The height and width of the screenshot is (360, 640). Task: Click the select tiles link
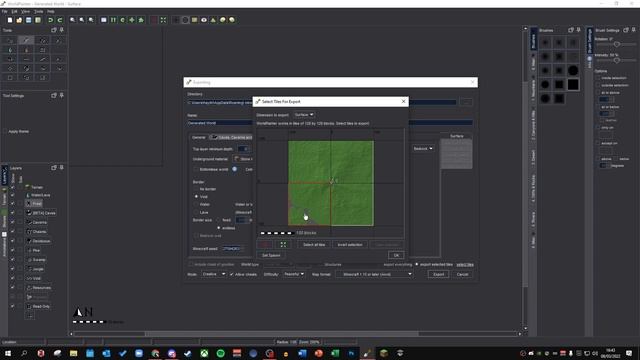[465, 264]
